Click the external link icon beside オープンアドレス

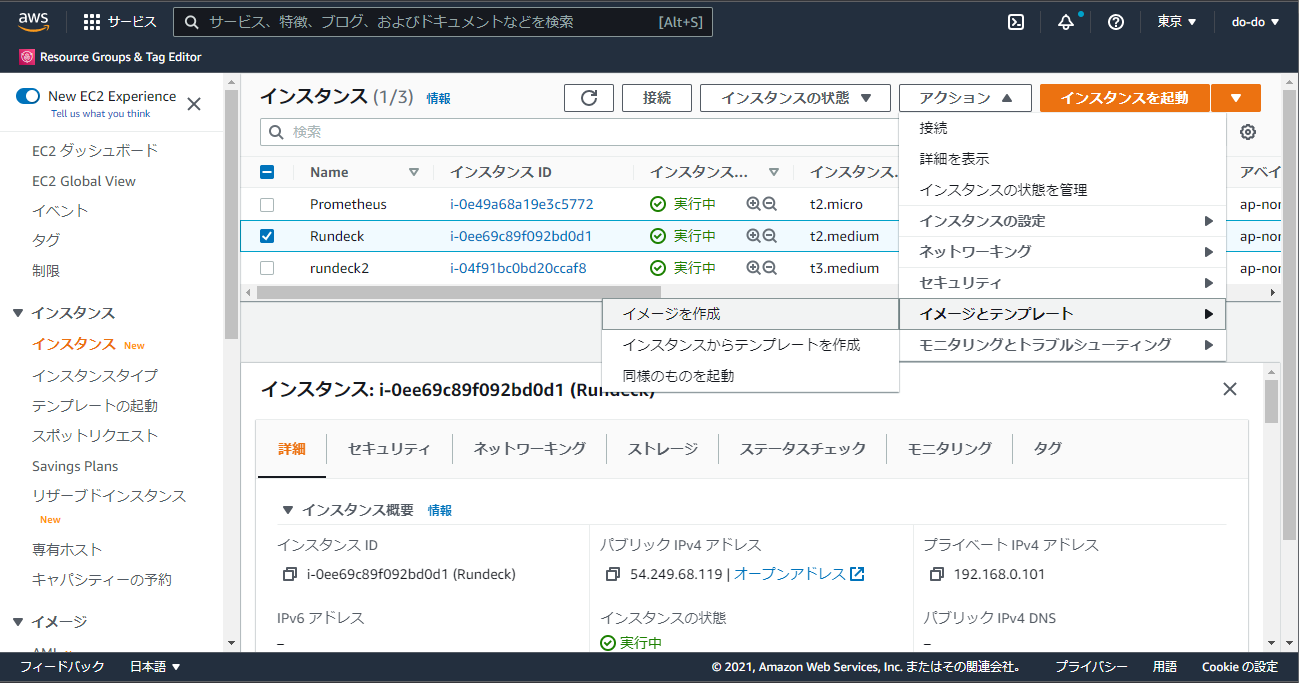click(x=857, y=574)
